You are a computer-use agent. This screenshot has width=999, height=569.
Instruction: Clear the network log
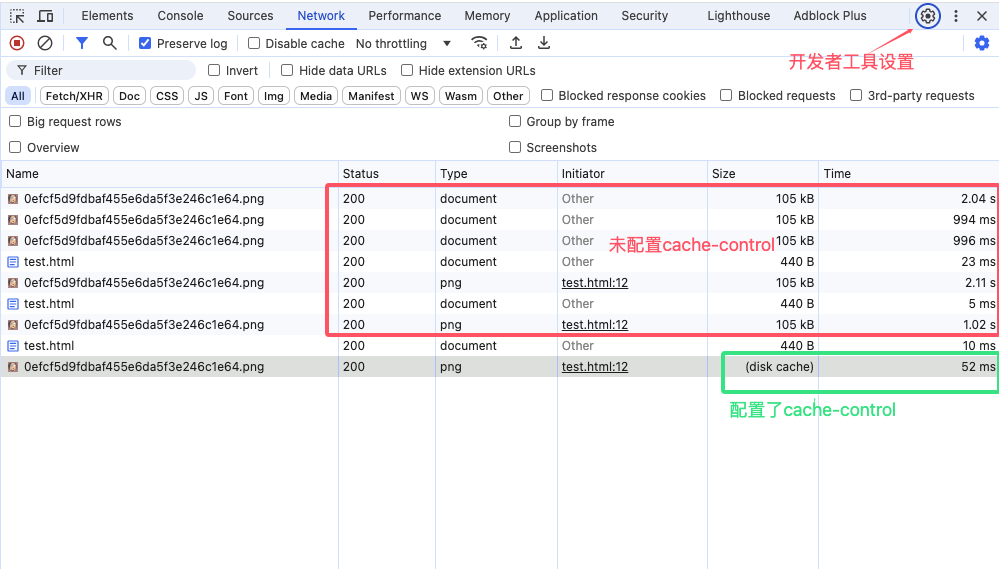45,43
